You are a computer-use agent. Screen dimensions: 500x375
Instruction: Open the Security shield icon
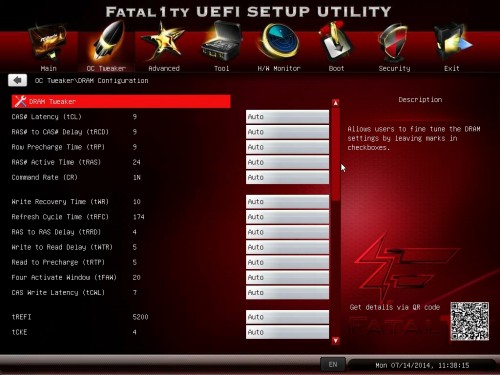(394, 43)
